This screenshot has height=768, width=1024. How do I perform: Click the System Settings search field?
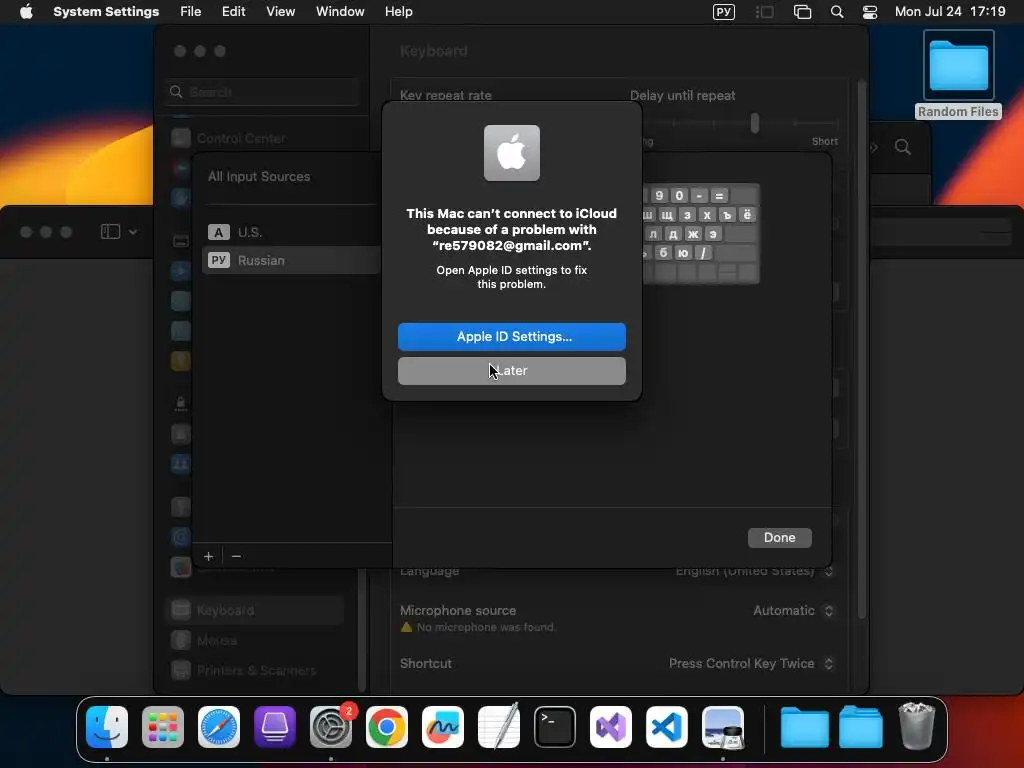pos(263,92)
